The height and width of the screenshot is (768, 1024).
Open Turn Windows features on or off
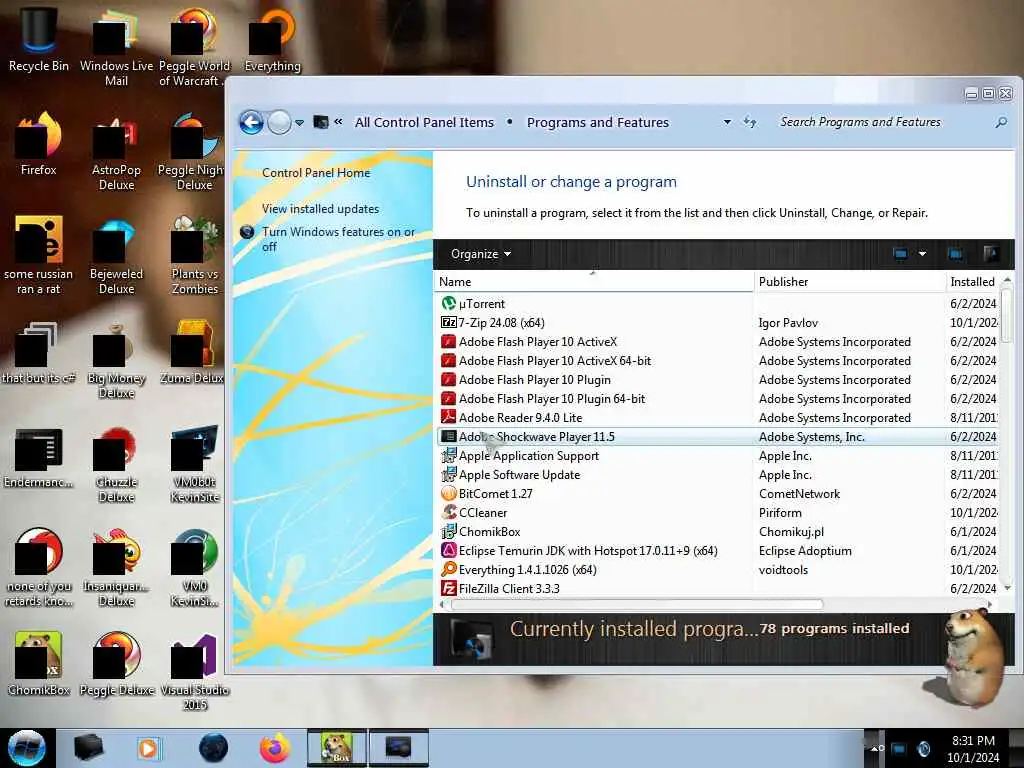338,239
